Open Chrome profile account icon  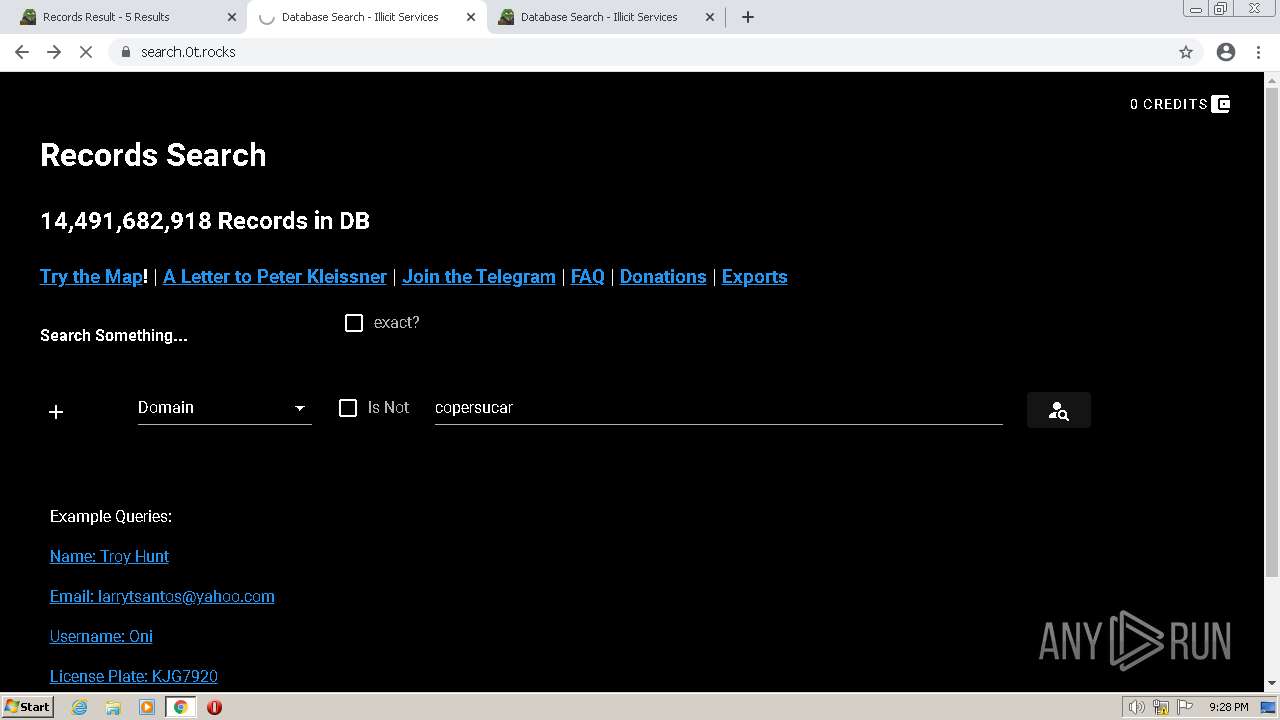click(1226, 52)
